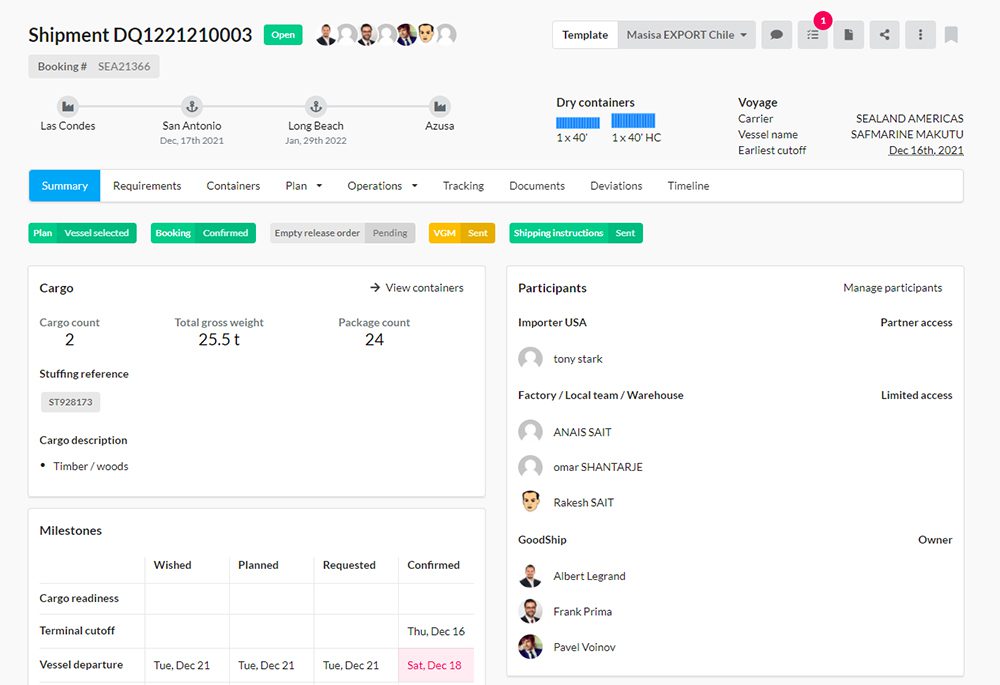This screenshot has width=1000, height=685.
Task: Open the comments speech bubble icon
Action: (x=777, y=35)
